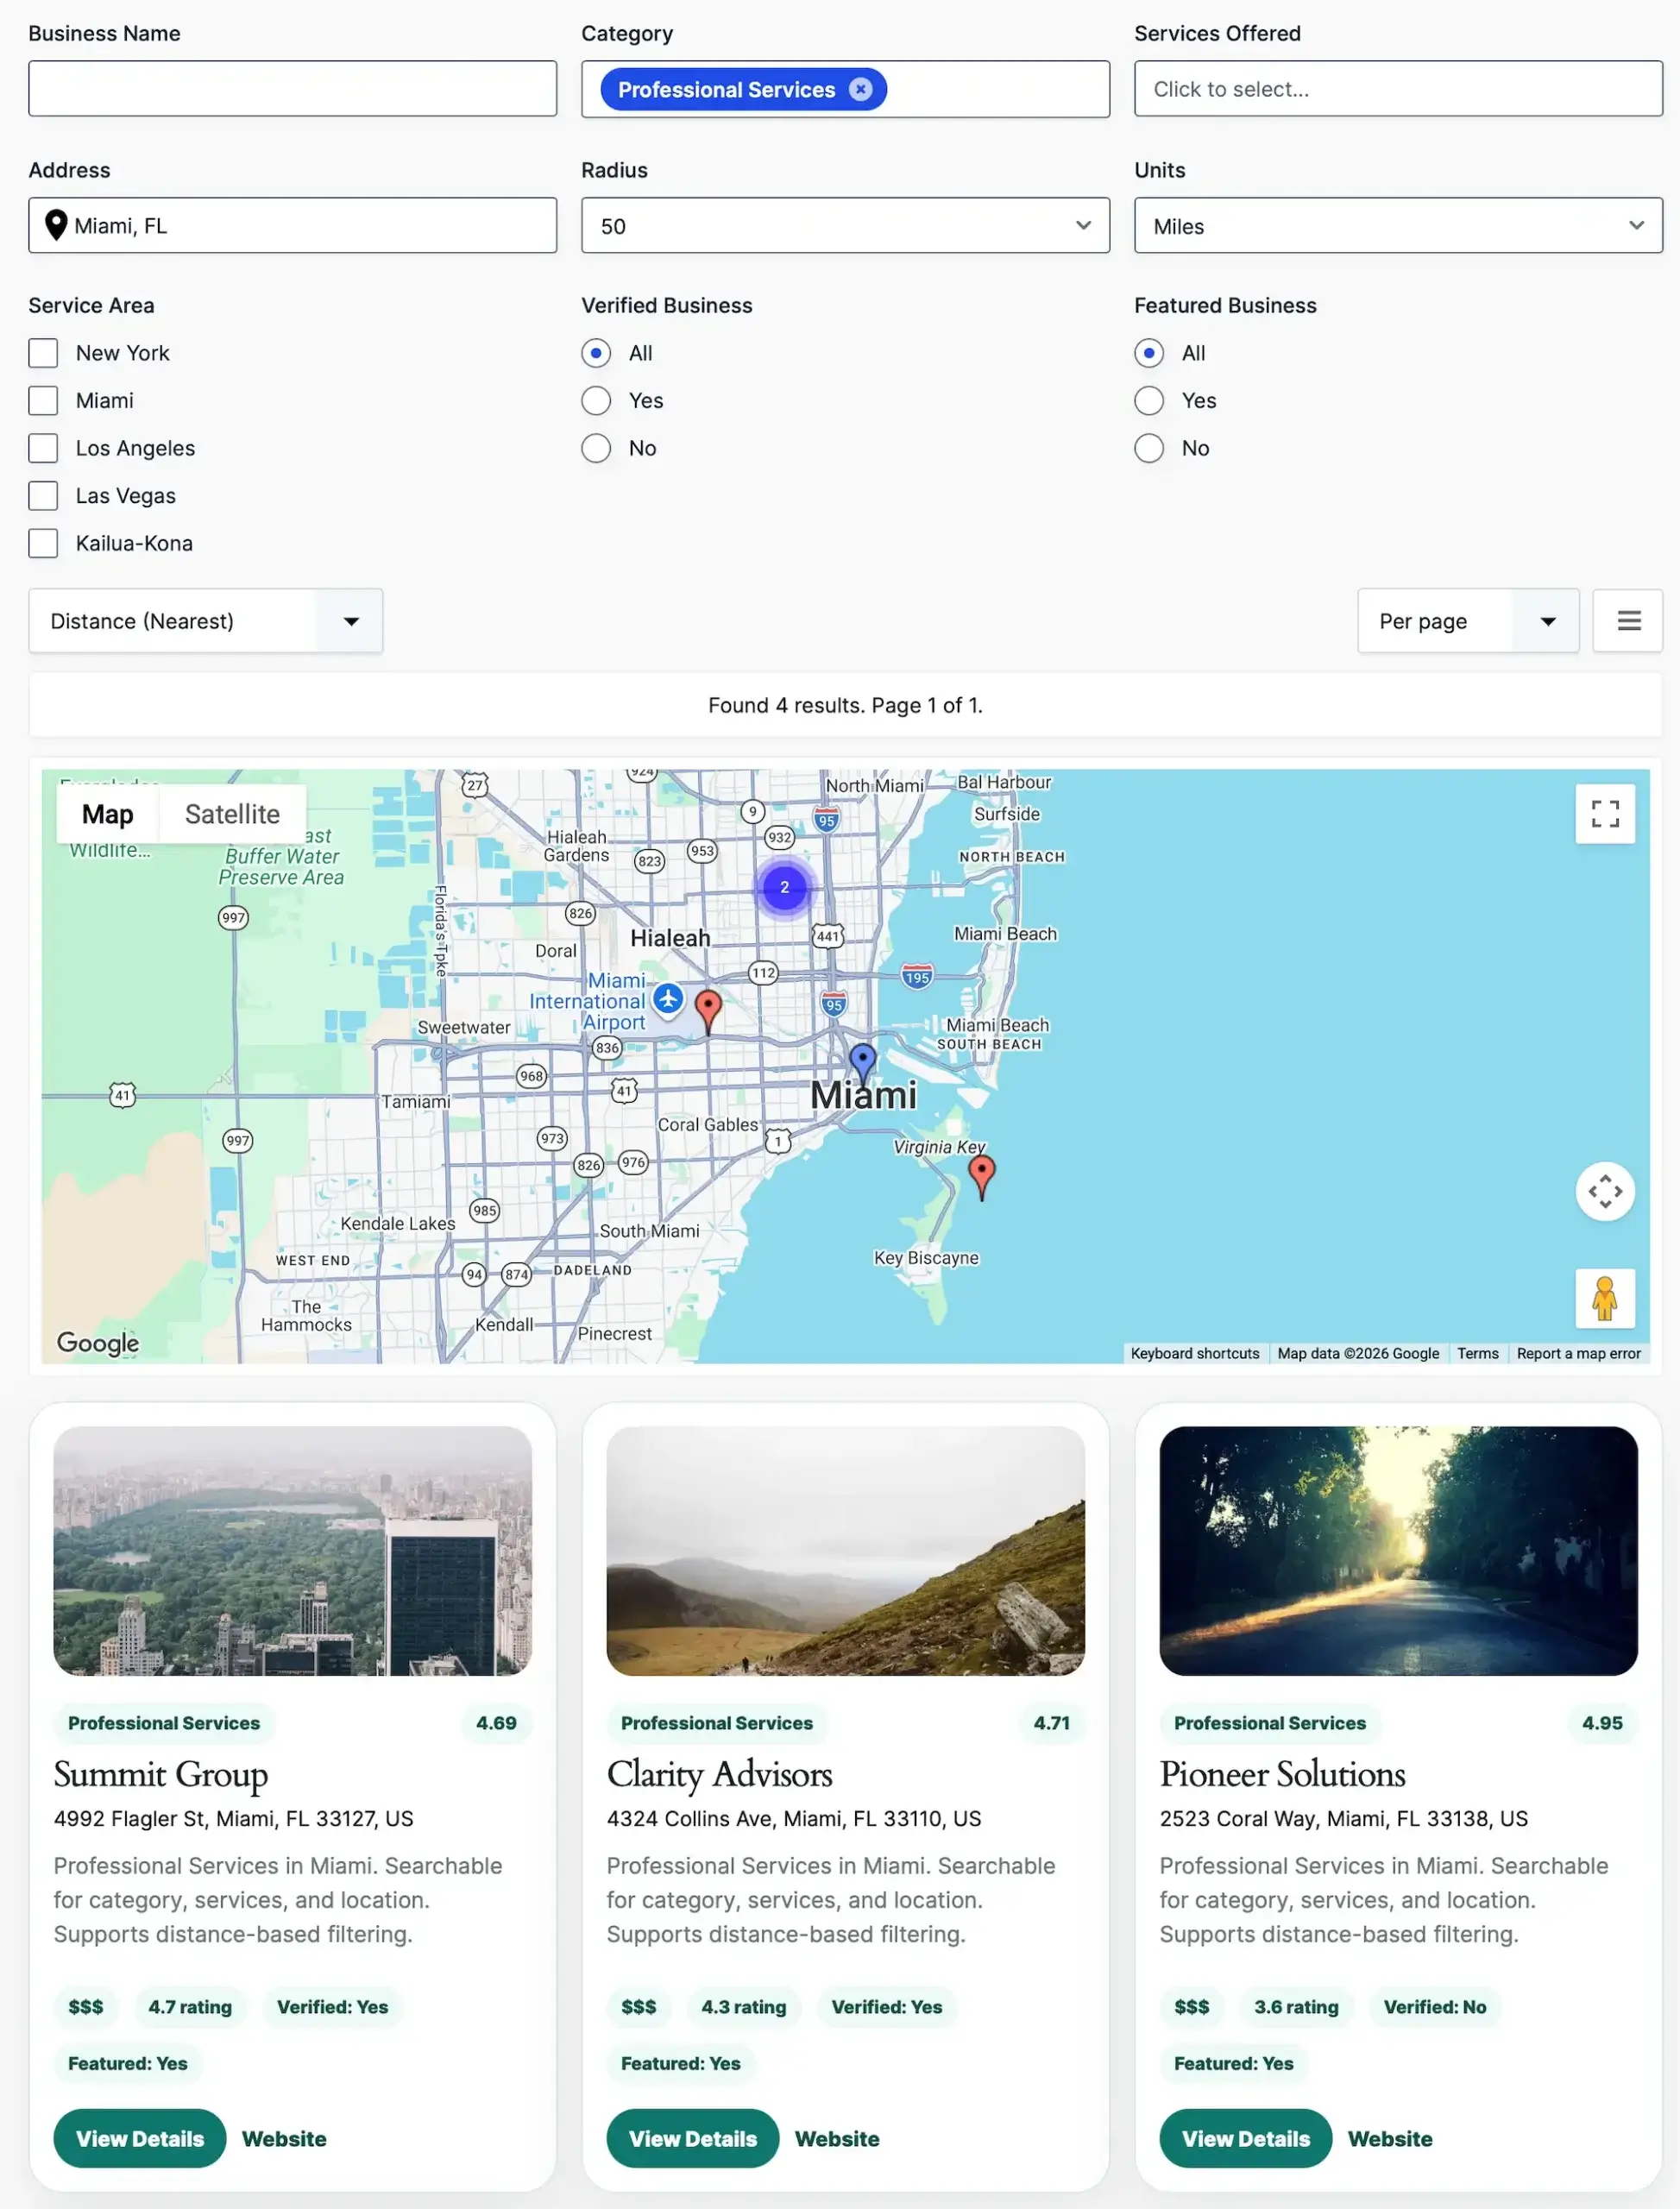Click the Summit Group city skyline thumbnail
The image size is (1680, 2209).
[292, 1550]
